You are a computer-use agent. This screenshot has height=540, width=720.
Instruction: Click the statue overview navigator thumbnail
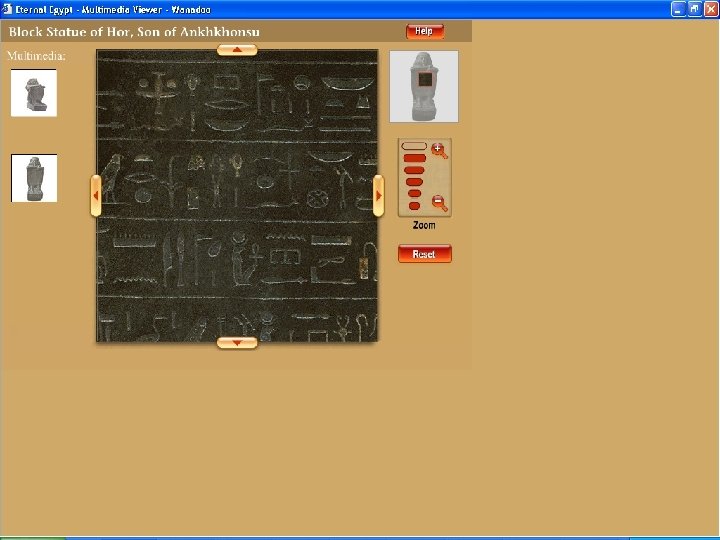click(x=424, y=86)
